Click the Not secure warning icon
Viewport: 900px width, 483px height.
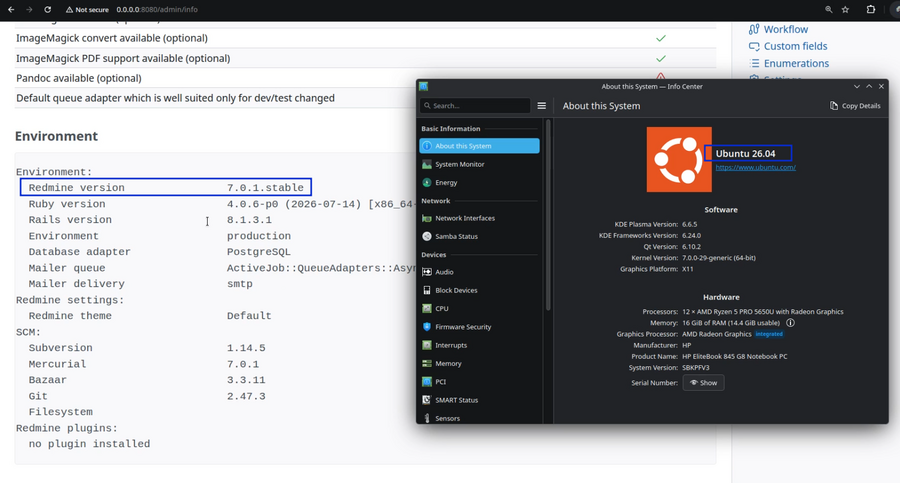69,9
